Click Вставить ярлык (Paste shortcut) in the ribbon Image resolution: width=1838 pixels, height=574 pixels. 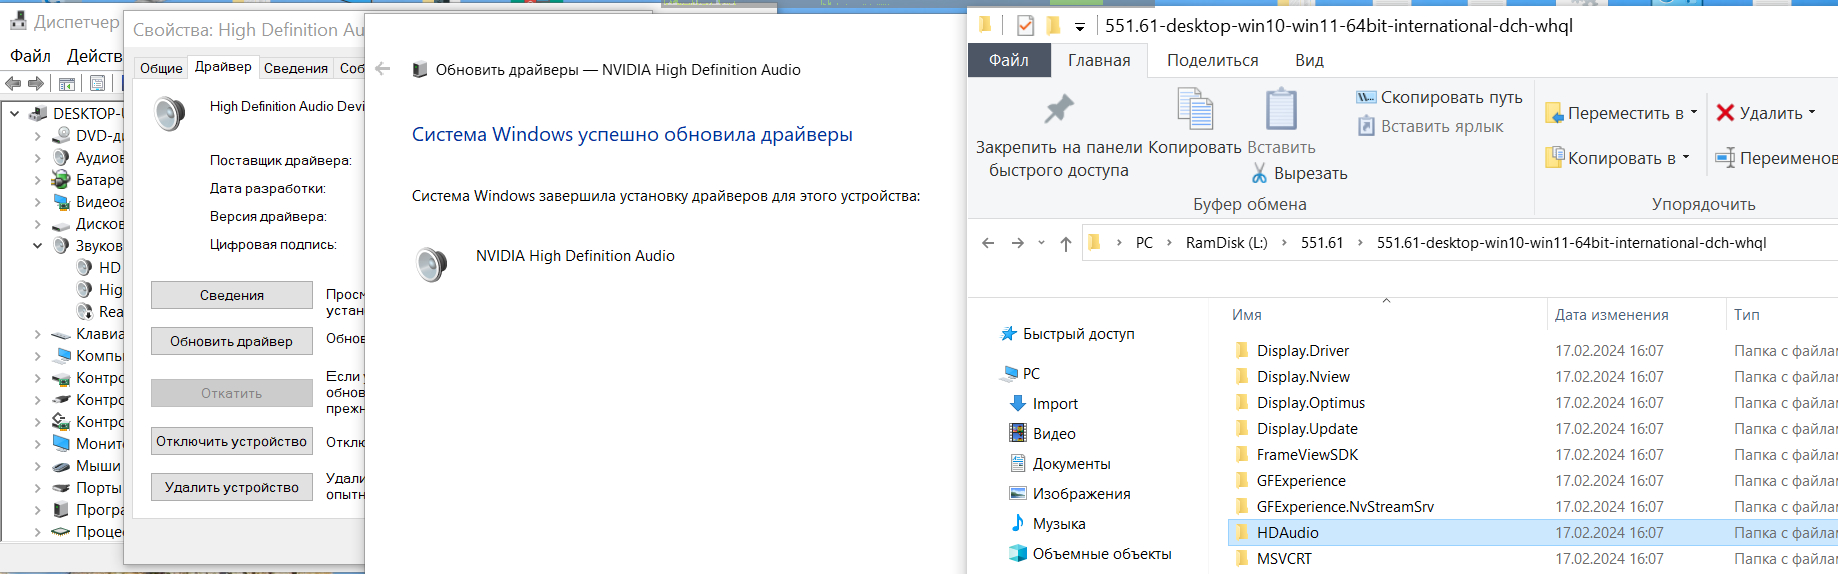click(x=1431, y=126)
